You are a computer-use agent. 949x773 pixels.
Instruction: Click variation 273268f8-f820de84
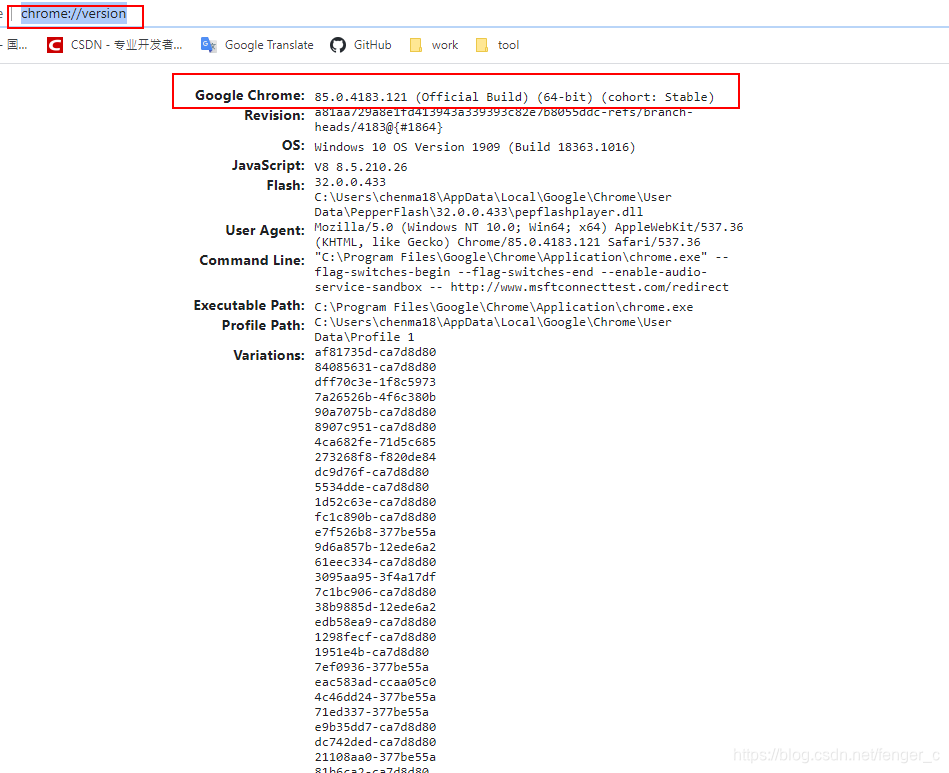[375, 457]
